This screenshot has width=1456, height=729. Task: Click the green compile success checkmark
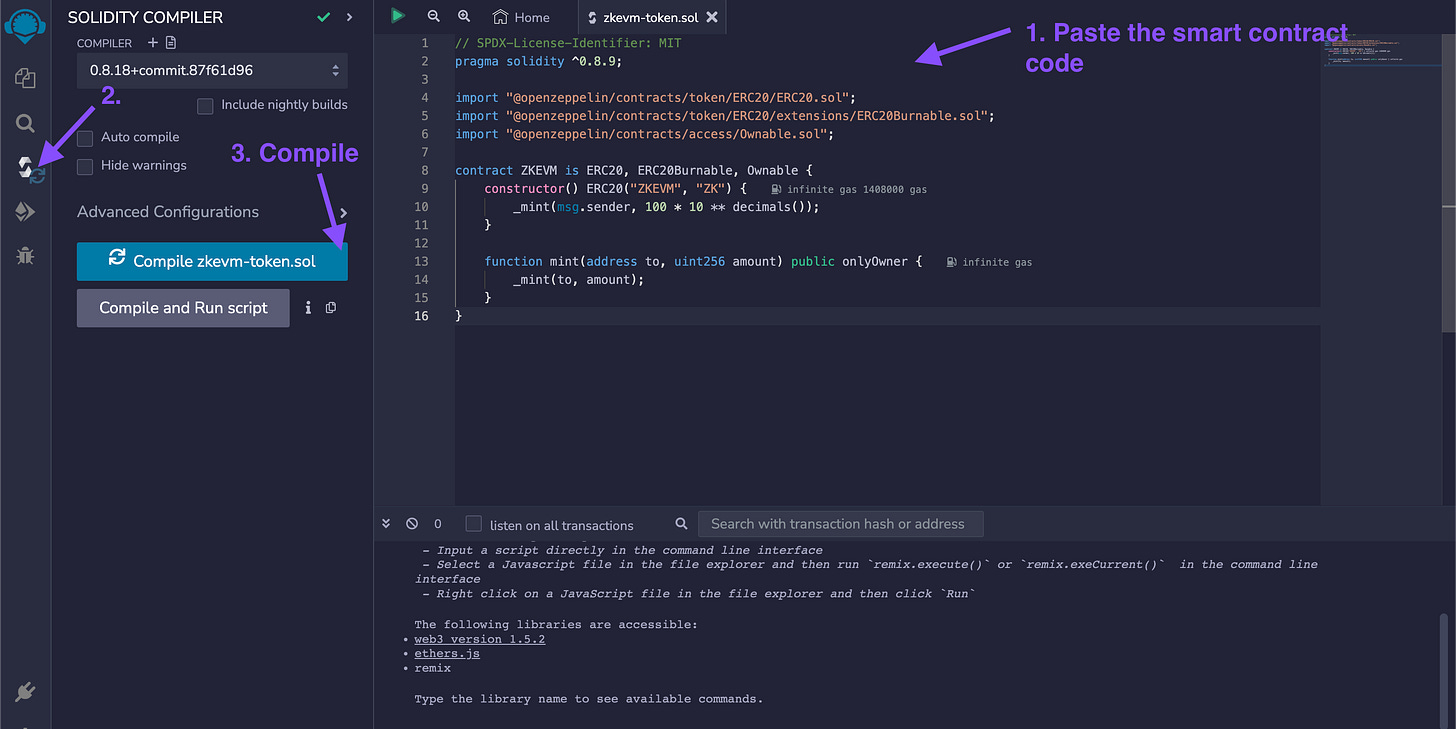[x=323, y=17]
